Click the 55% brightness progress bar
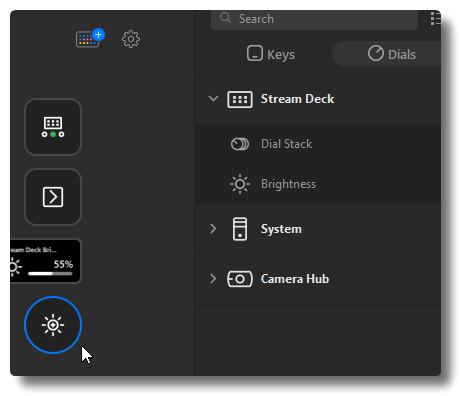The image size is (461, 396). click(x=50, y=274)
